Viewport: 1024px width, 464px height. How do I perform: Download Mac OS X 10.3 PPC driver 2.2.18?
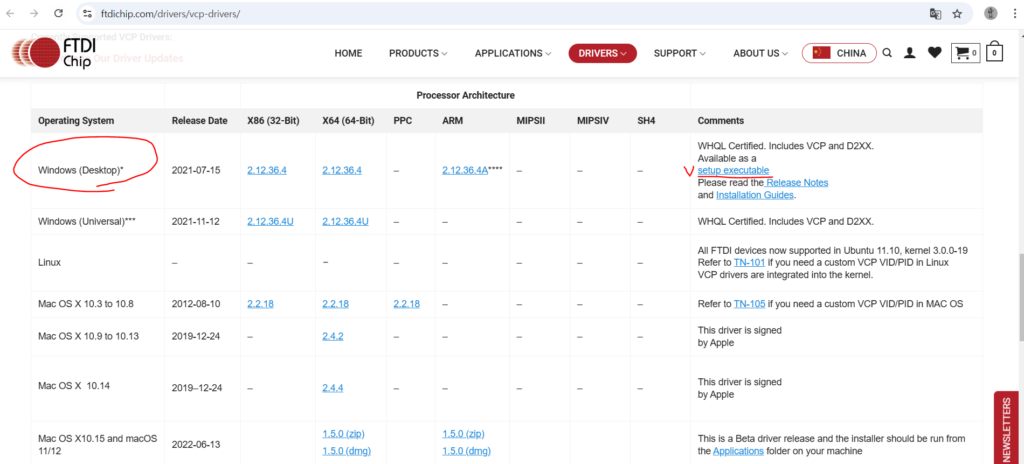(x=406, y=304)
